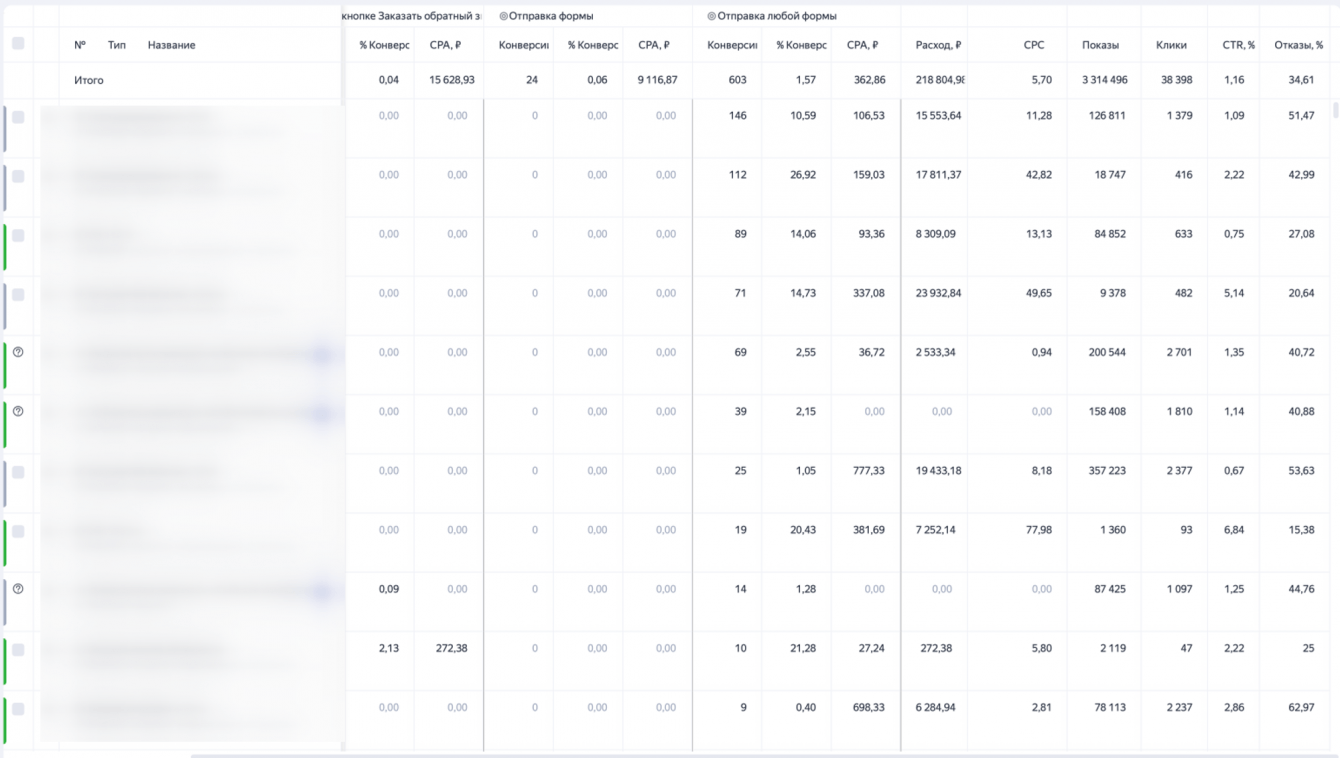The height and width of the screenshot is (758, 1340).
Task: Sort by the "CPC" column header
Action: pyautogui.click(x=1034, y=45)
